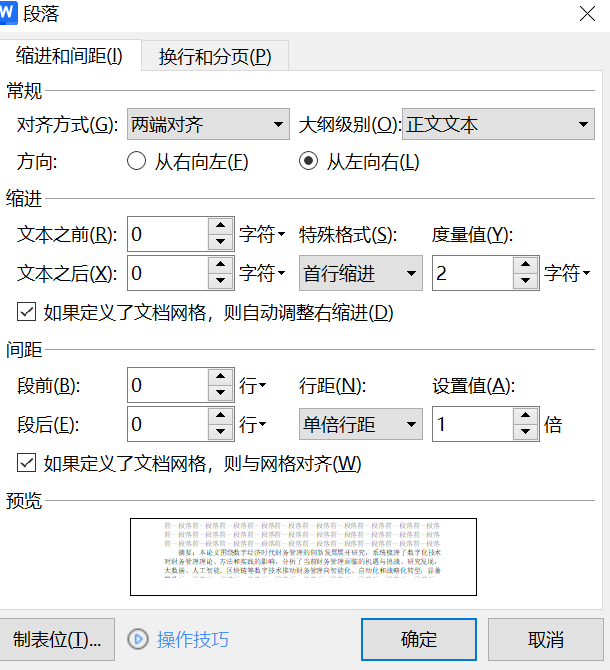Image resolution: width=610 pixels, height=670 pixels.
Task: Decrease the 段后 spacing value
Action: click(220, 432)
